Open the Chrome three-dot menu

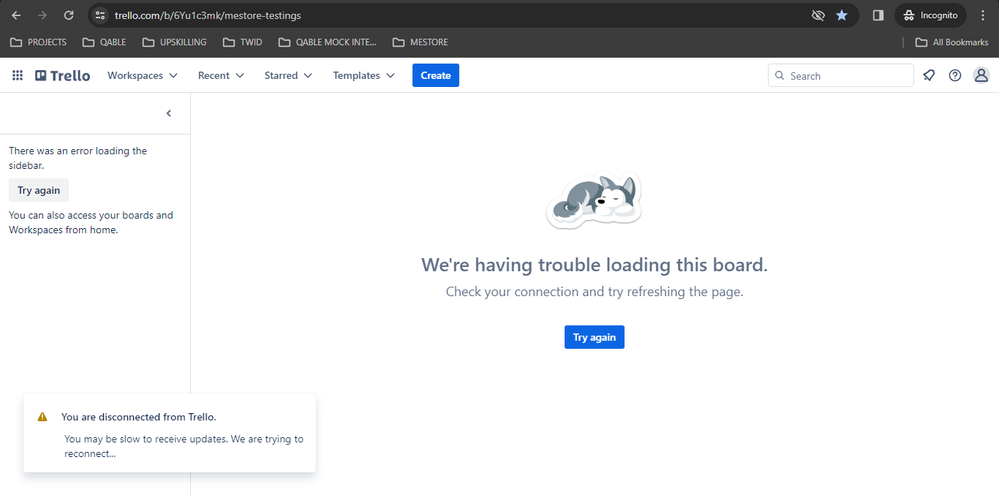click(982, 15)
